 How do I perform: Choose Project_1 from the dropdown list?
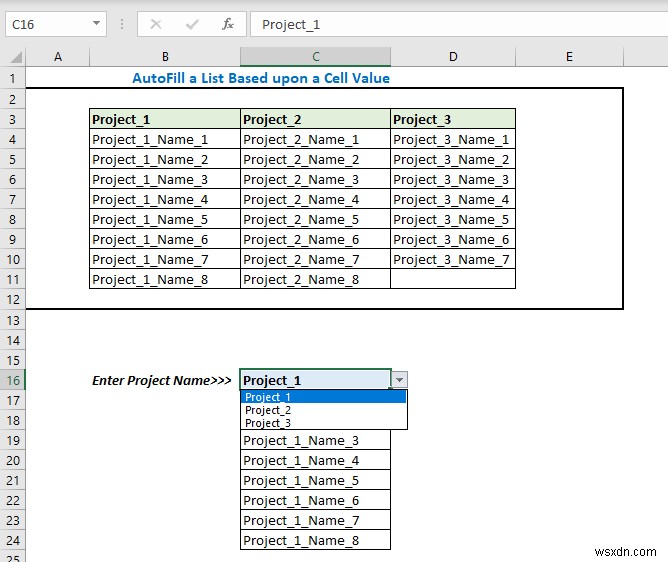323,397
